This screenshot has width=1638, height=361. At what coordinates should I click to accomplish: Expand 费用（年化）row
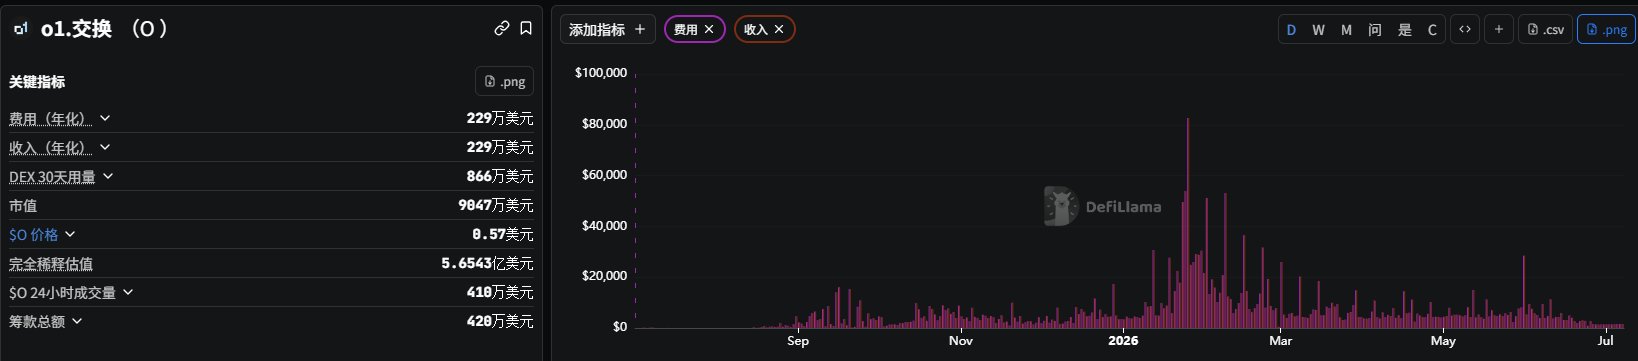105,118
